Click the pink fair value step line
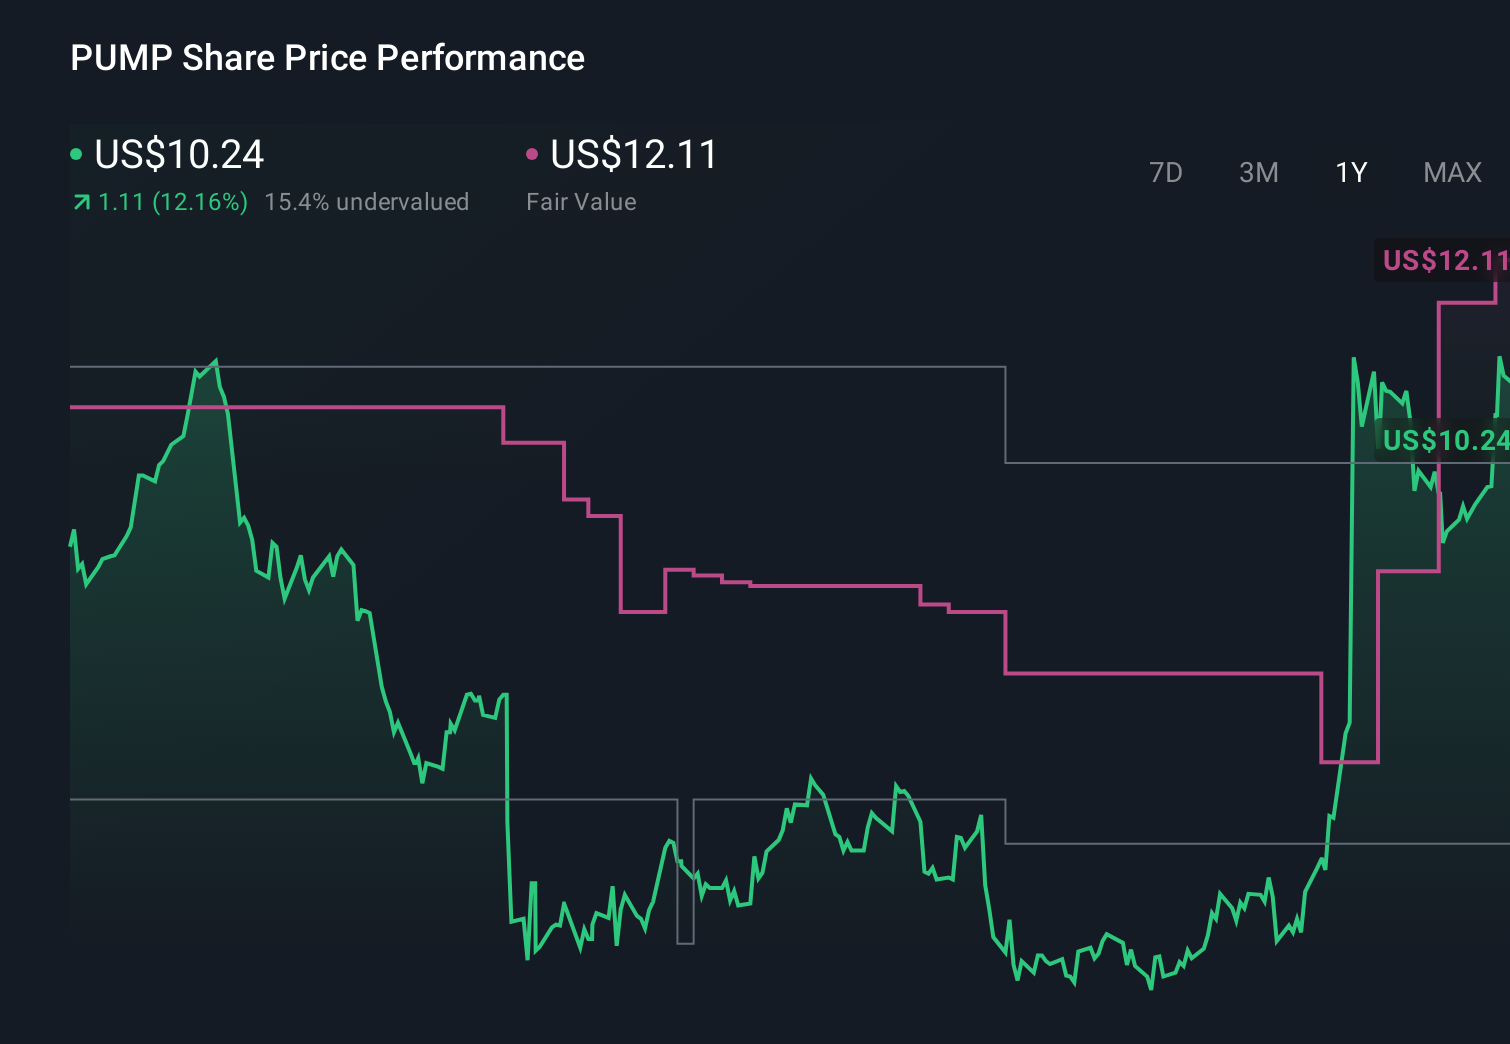1510x1044 pixels. click(x=850, y=583)
